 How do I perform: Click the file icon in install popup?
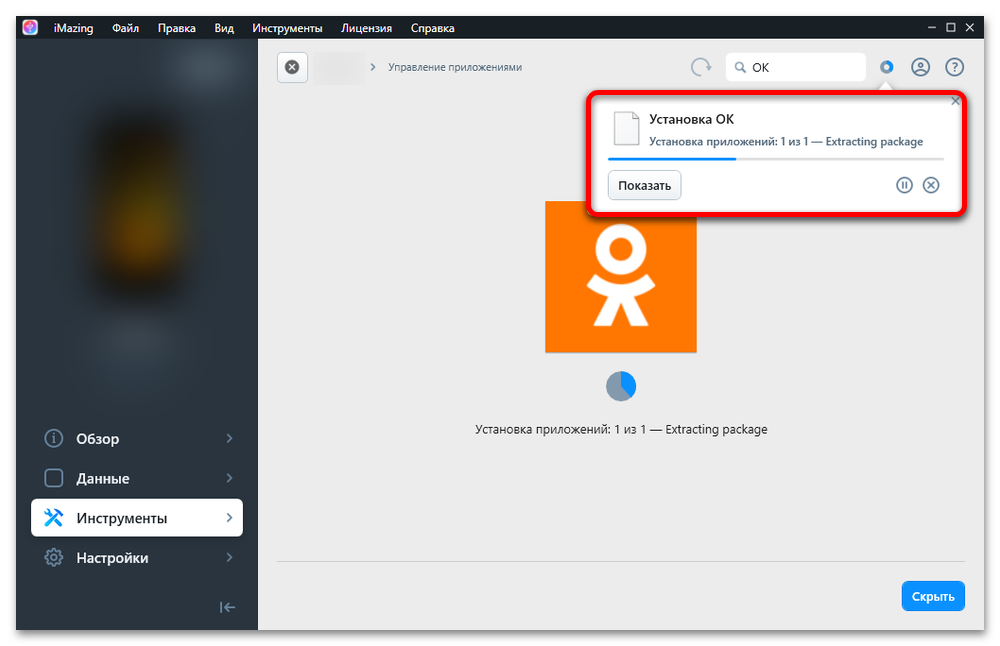(626, 128)
